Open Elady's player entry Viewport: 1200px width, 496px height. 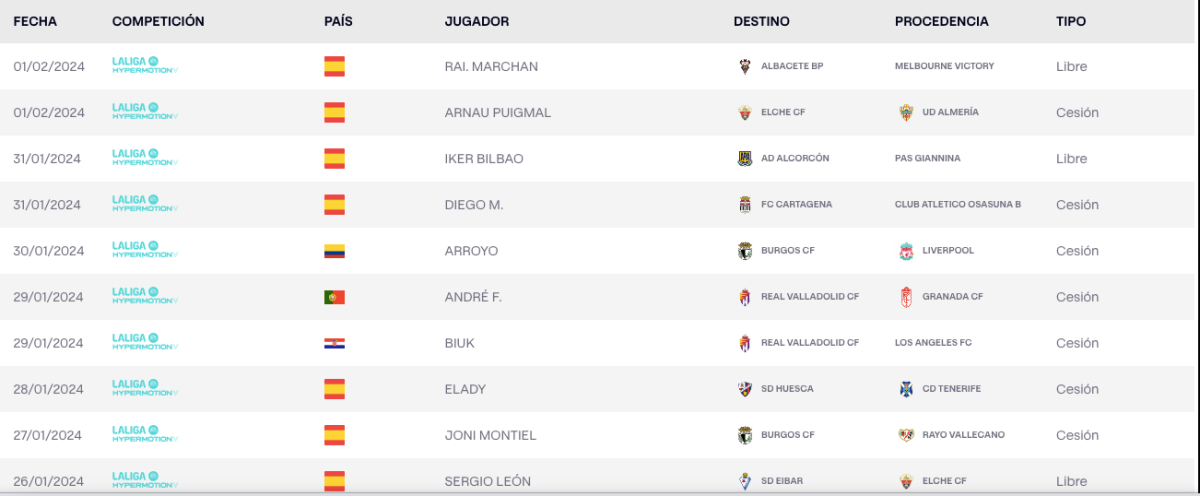tap(464, 389)
